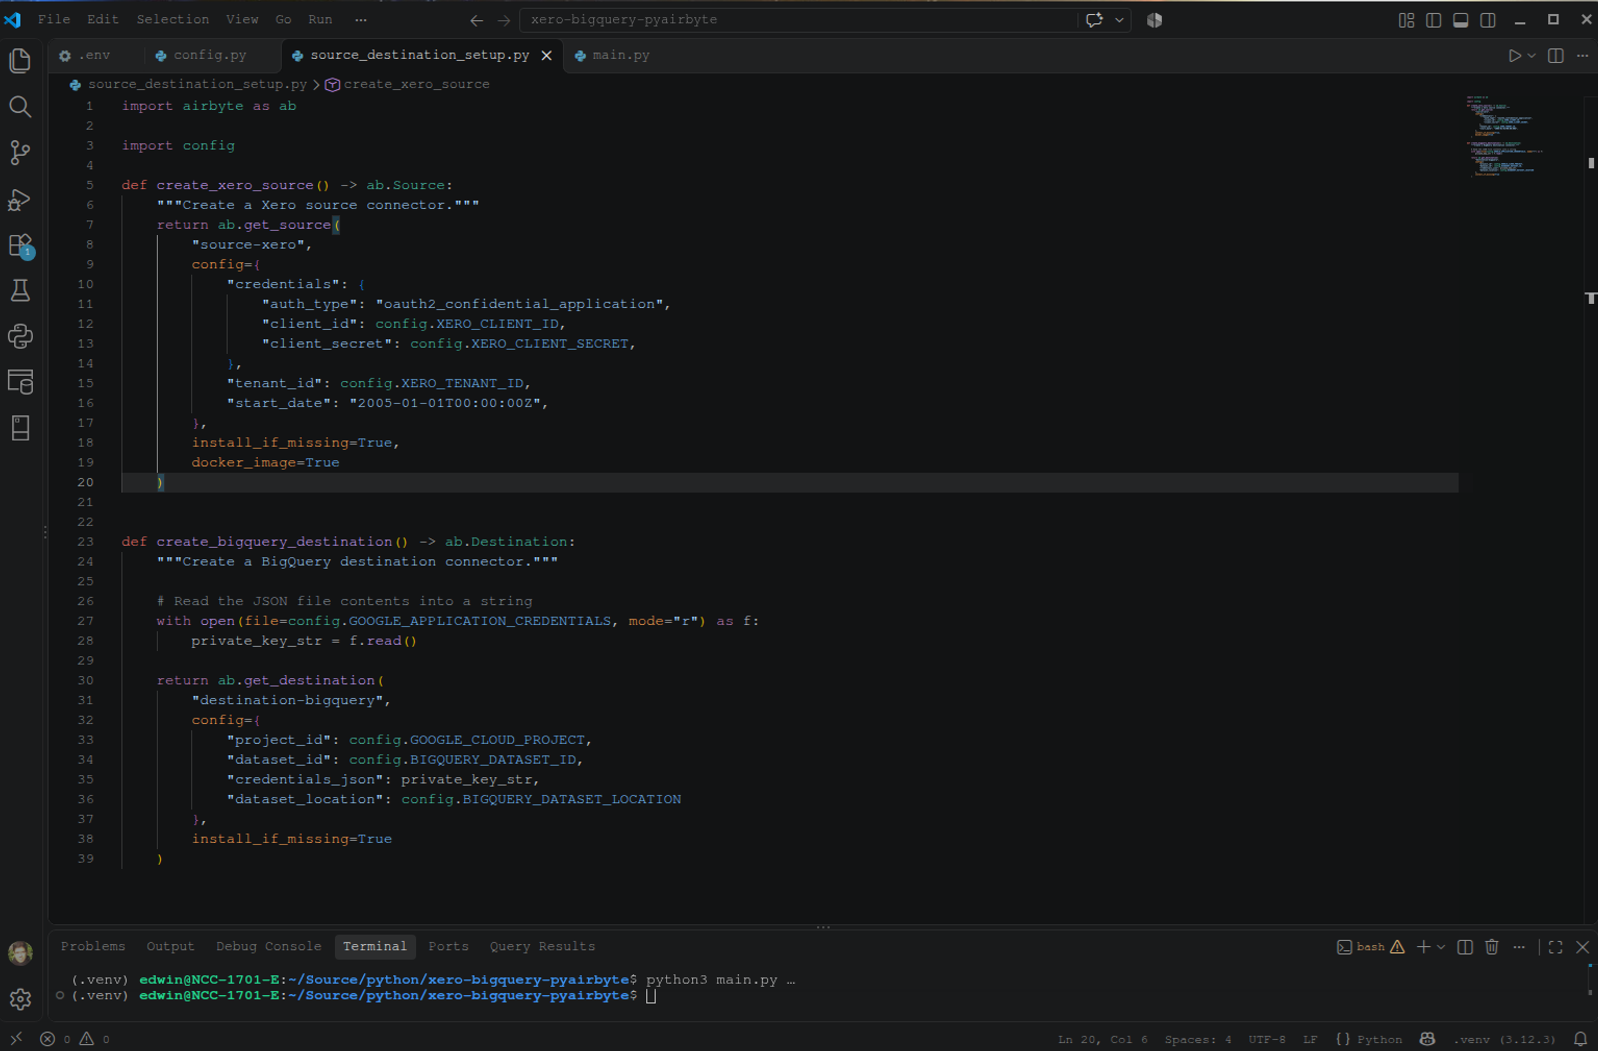
Task: Open the Customize Layout options
Action: [x=1406, y=20]
